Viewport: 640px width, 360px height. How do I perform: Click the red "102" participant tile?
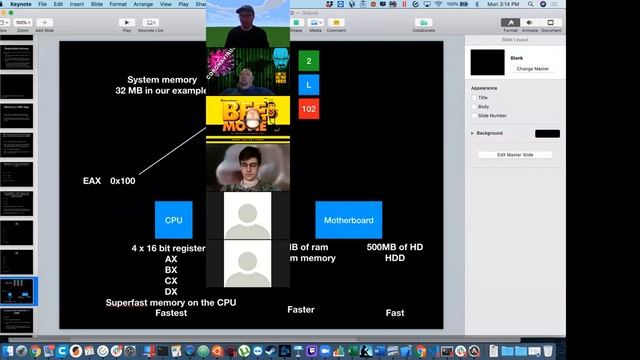pos(309,109)
